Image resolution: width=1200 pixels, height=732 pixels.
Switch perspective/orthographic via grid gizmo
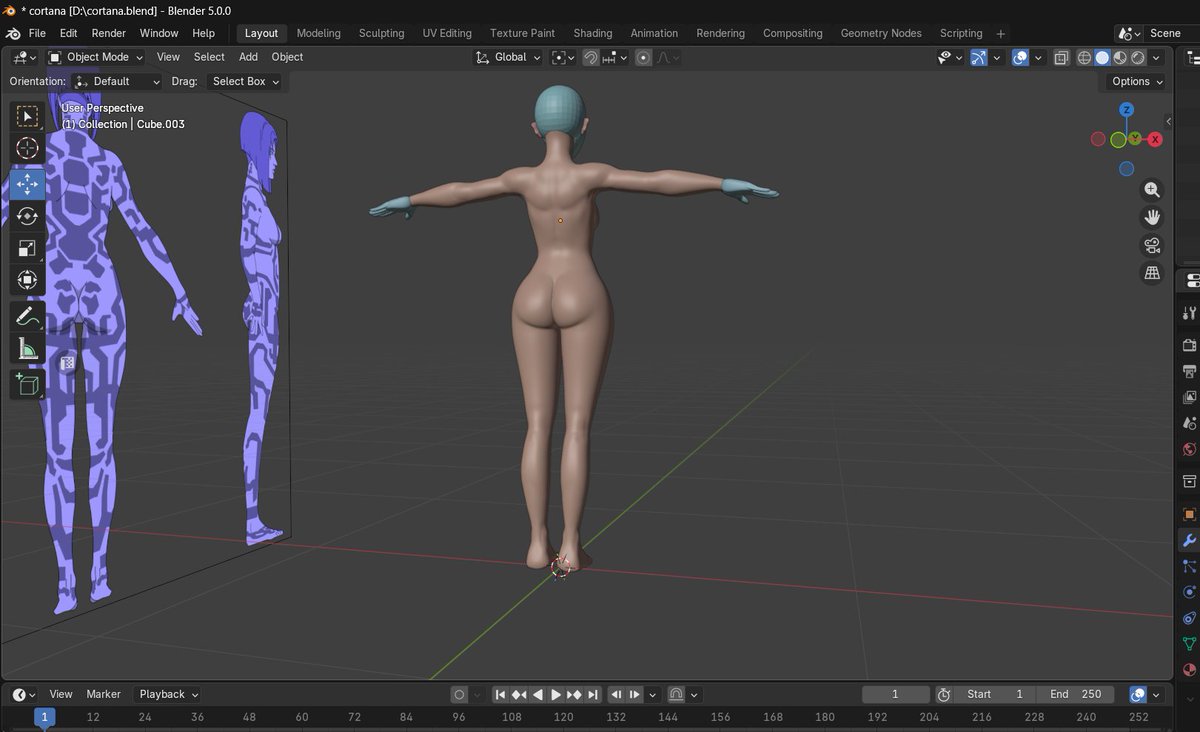pos(1152,272)
